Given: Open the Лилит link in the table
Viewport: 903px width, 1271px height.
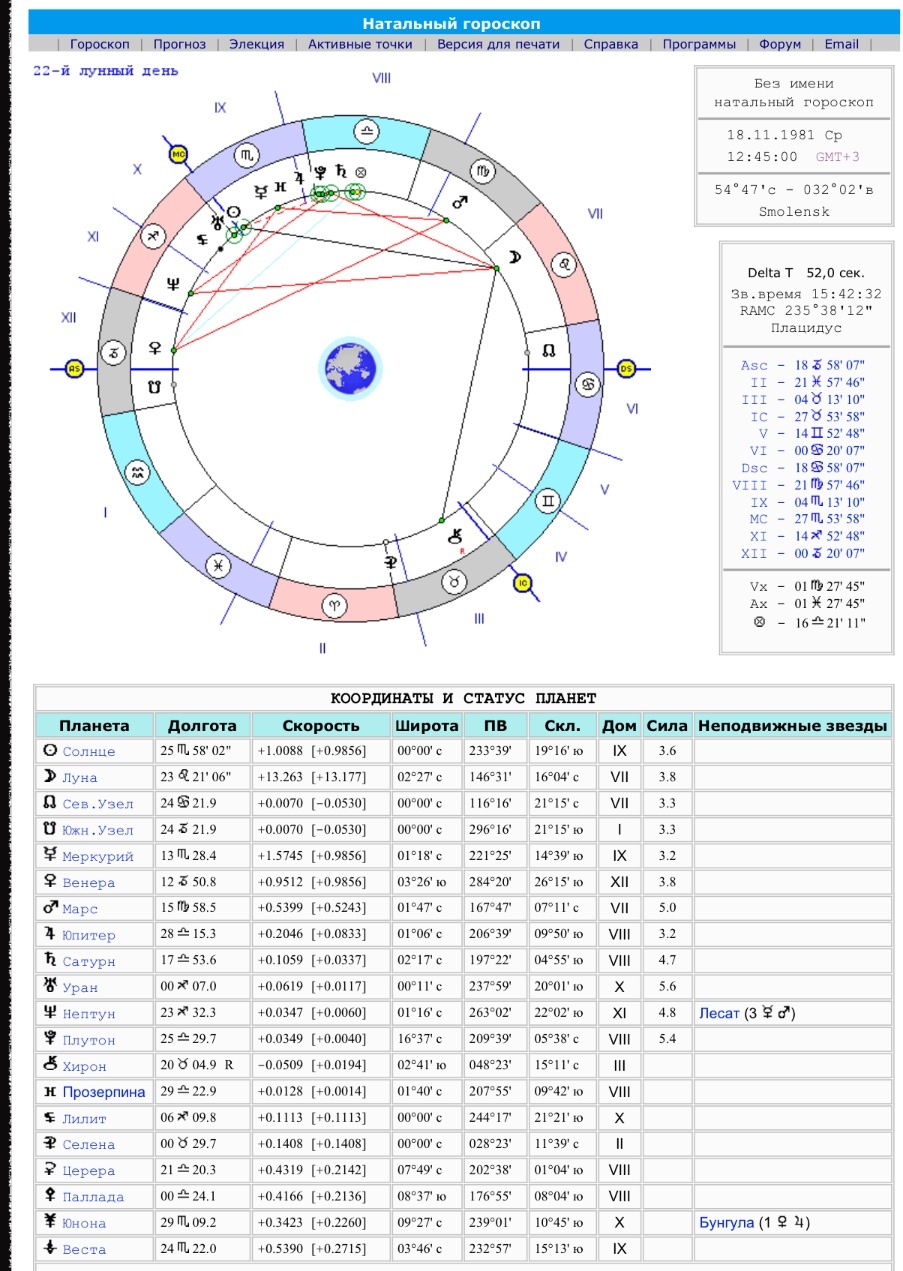Looking at the screenshot, I should [x=84, y=1119].
